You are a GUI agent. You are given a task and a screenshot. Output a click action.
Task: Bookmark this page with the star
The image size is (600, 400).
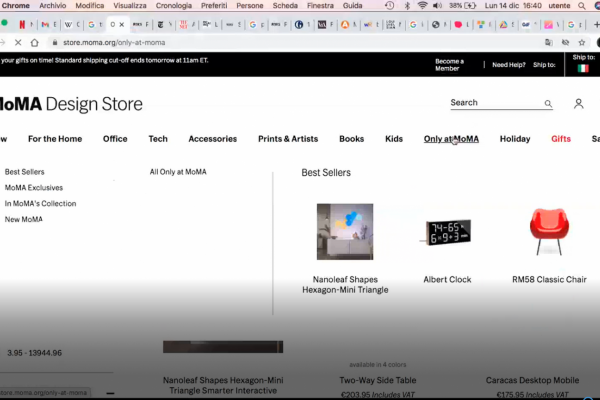[x=582, y=42]
